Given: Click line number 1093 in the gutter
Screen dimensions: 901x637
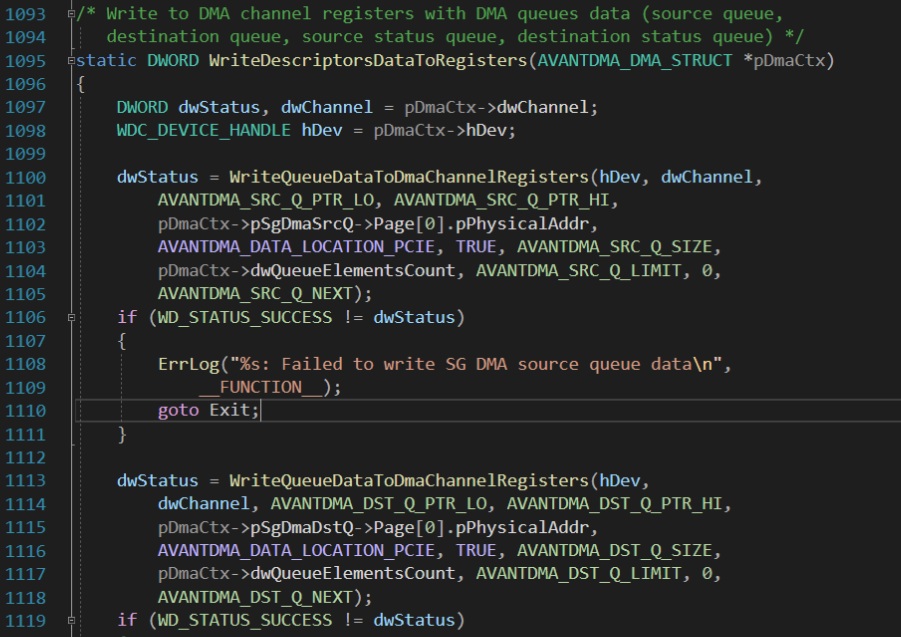Looking at the screenshot, I should pos(25,14).
